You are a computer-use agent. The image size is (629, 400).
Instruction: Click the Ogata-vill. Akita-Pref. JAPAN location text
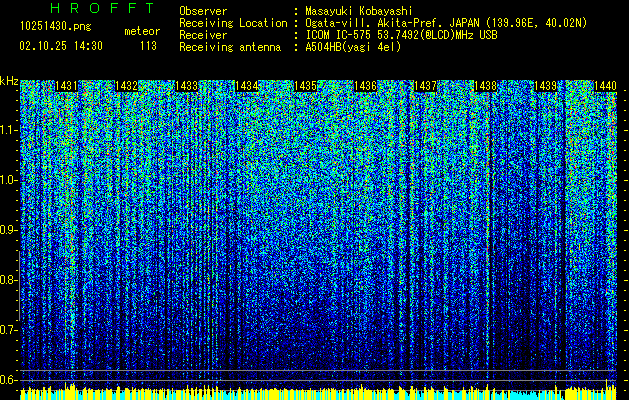click(x=446, y=23)
